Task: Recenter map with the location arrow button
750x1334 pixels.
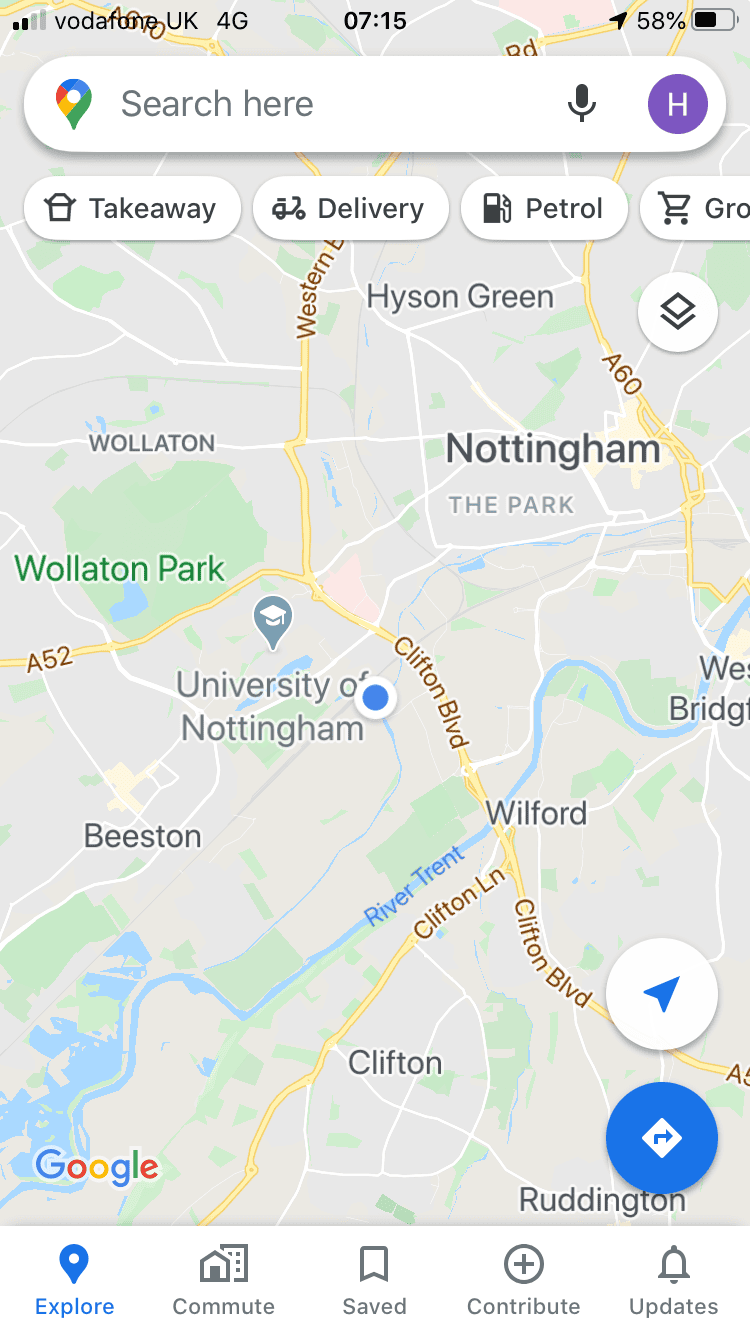Action: click(662, 994)
